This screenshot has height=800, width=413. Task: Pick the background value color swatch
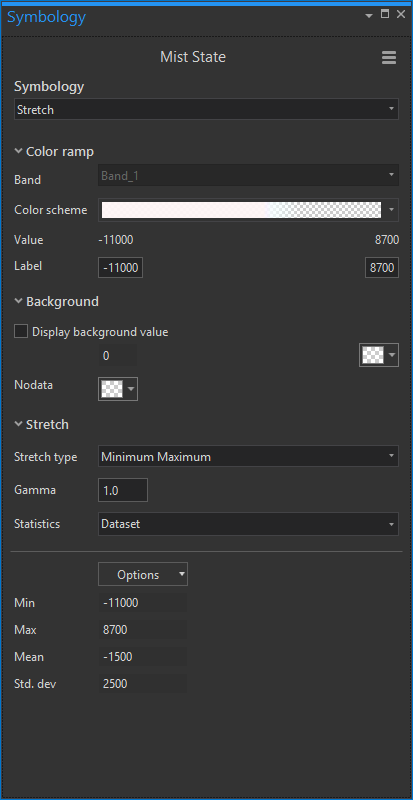point(379,355)
